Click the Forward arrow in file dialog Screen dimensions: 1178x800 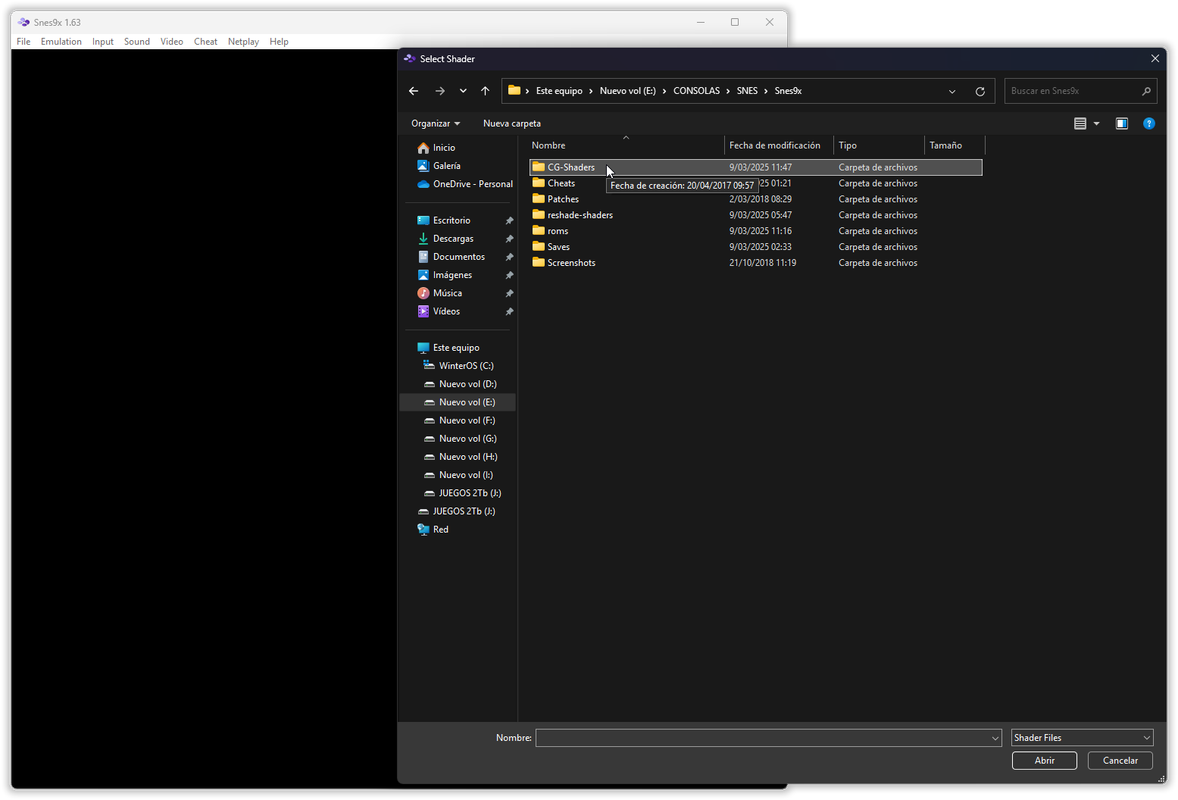coord(439,91)
